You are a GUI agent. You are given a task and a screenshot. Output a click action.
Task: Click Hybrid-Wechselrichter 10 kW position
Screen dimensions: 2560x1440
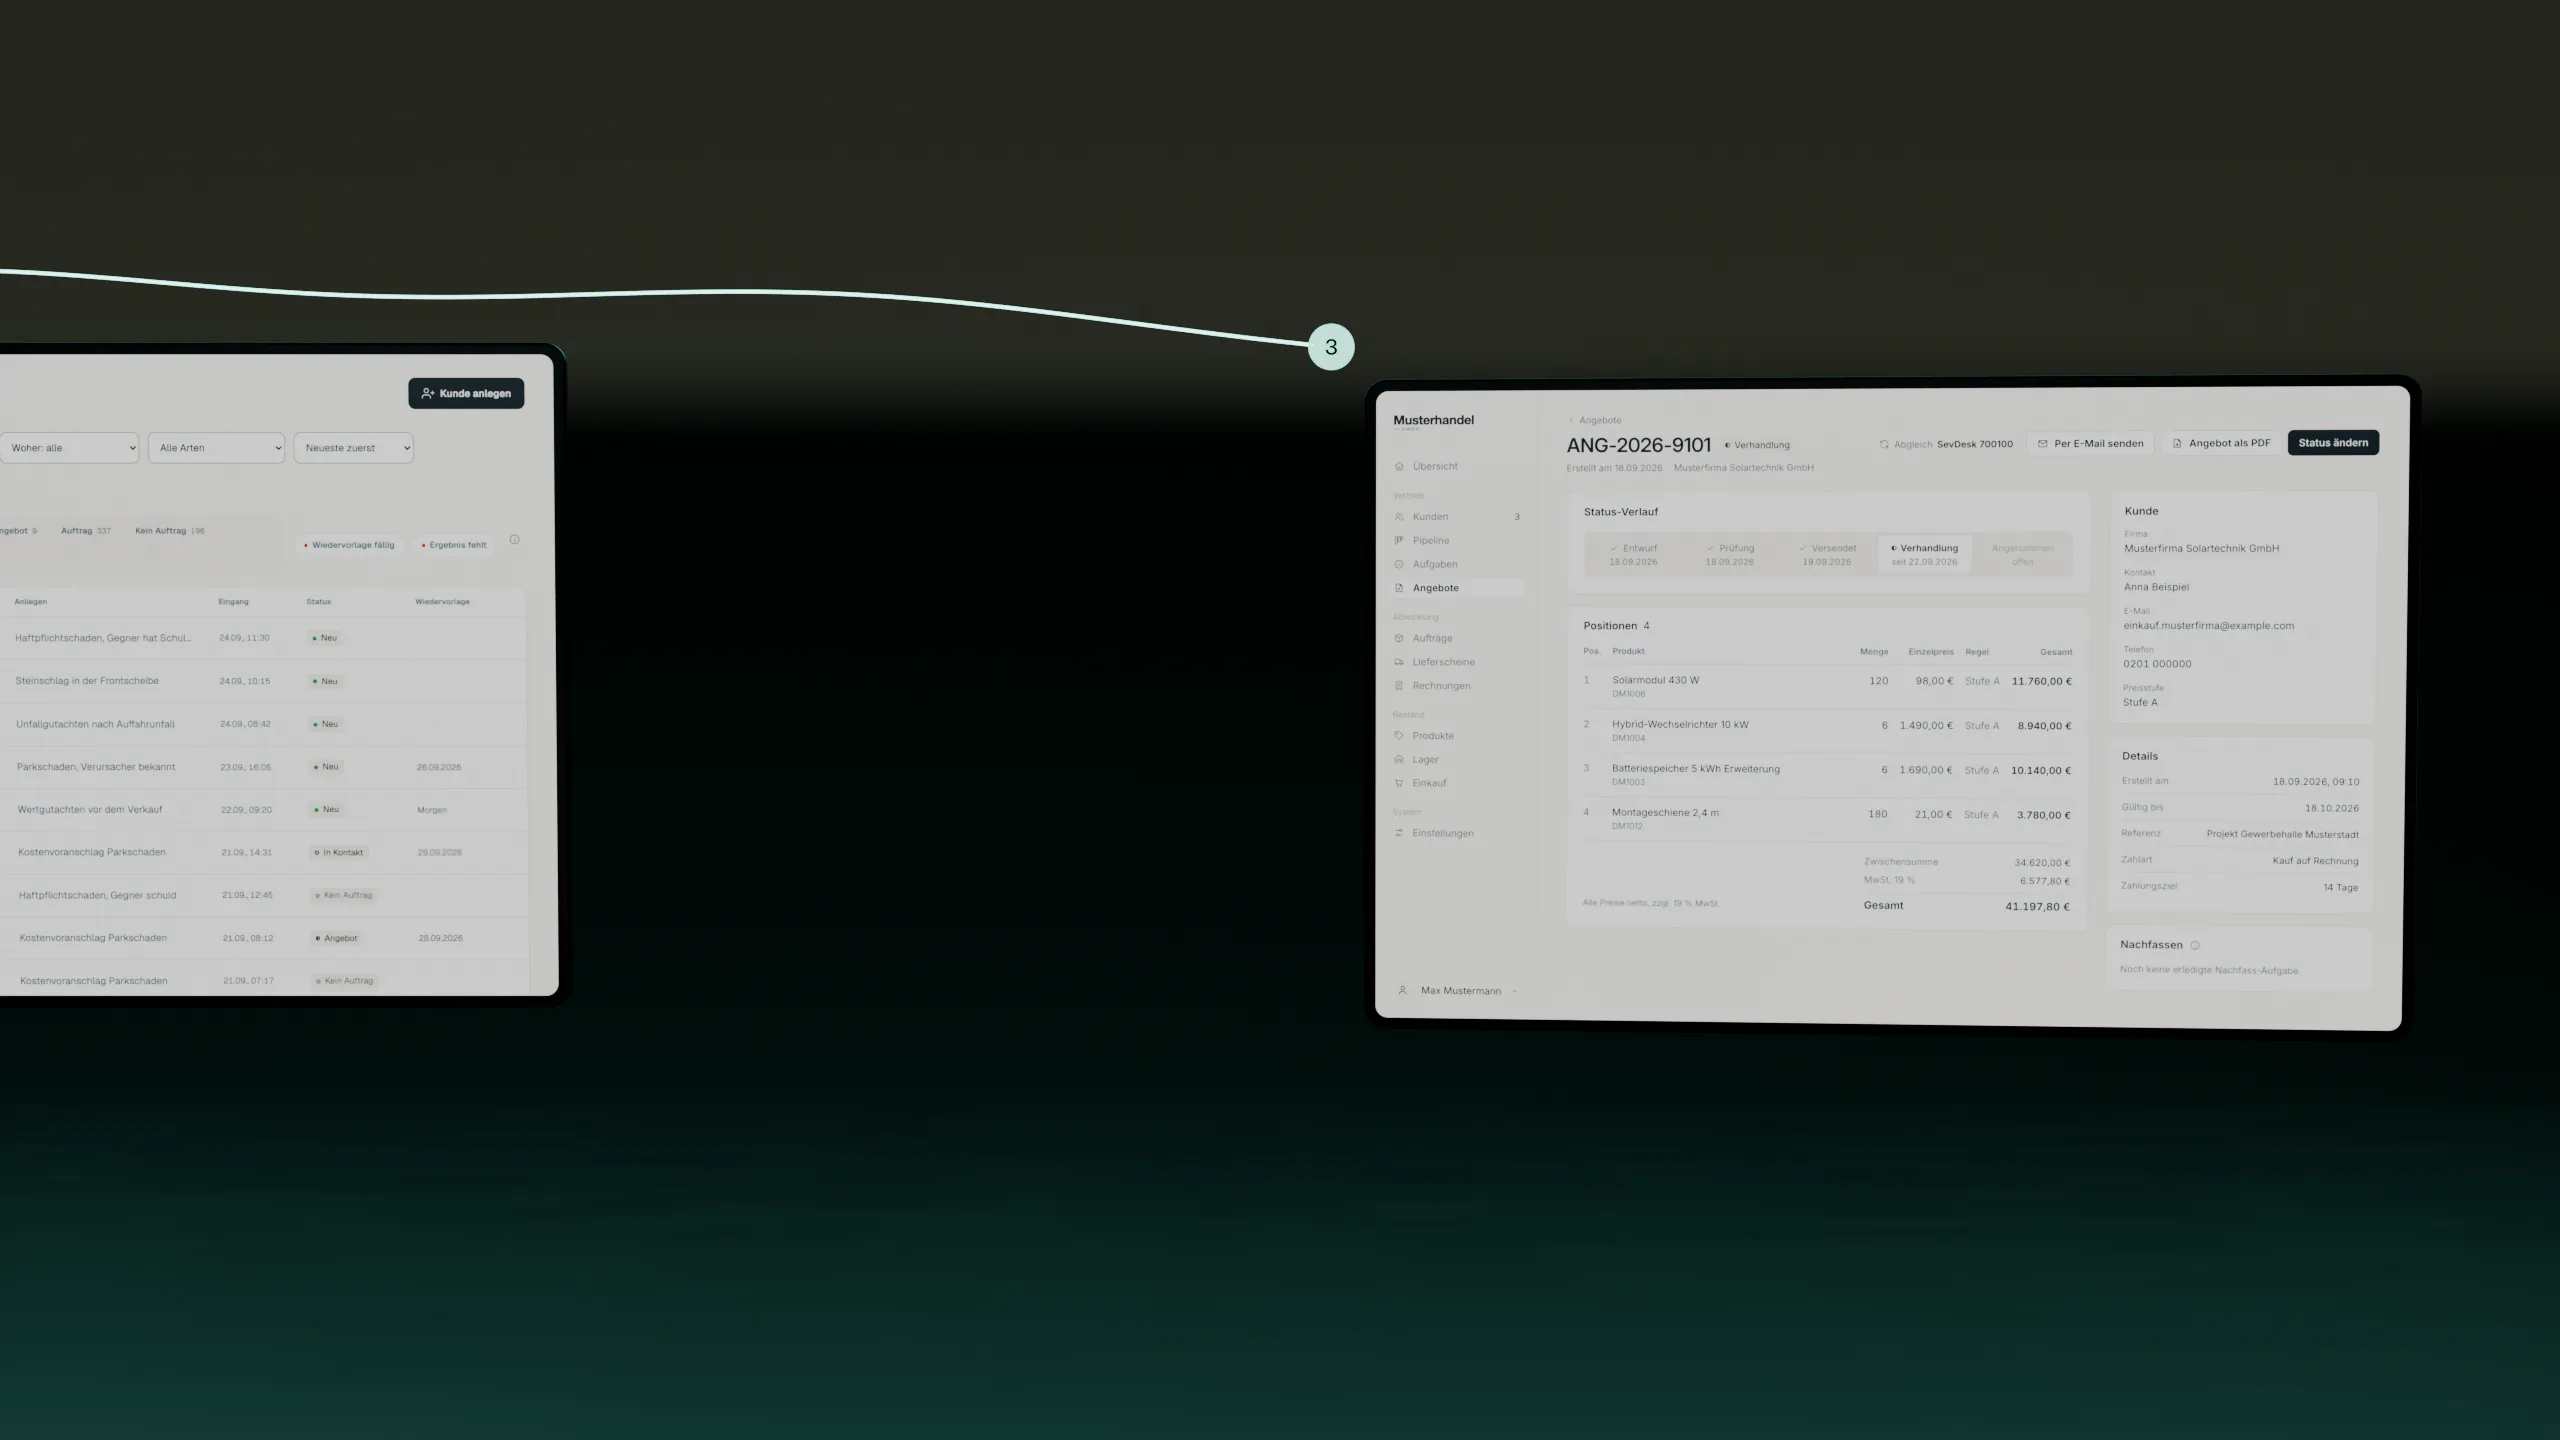click(x=1828, y=730)
